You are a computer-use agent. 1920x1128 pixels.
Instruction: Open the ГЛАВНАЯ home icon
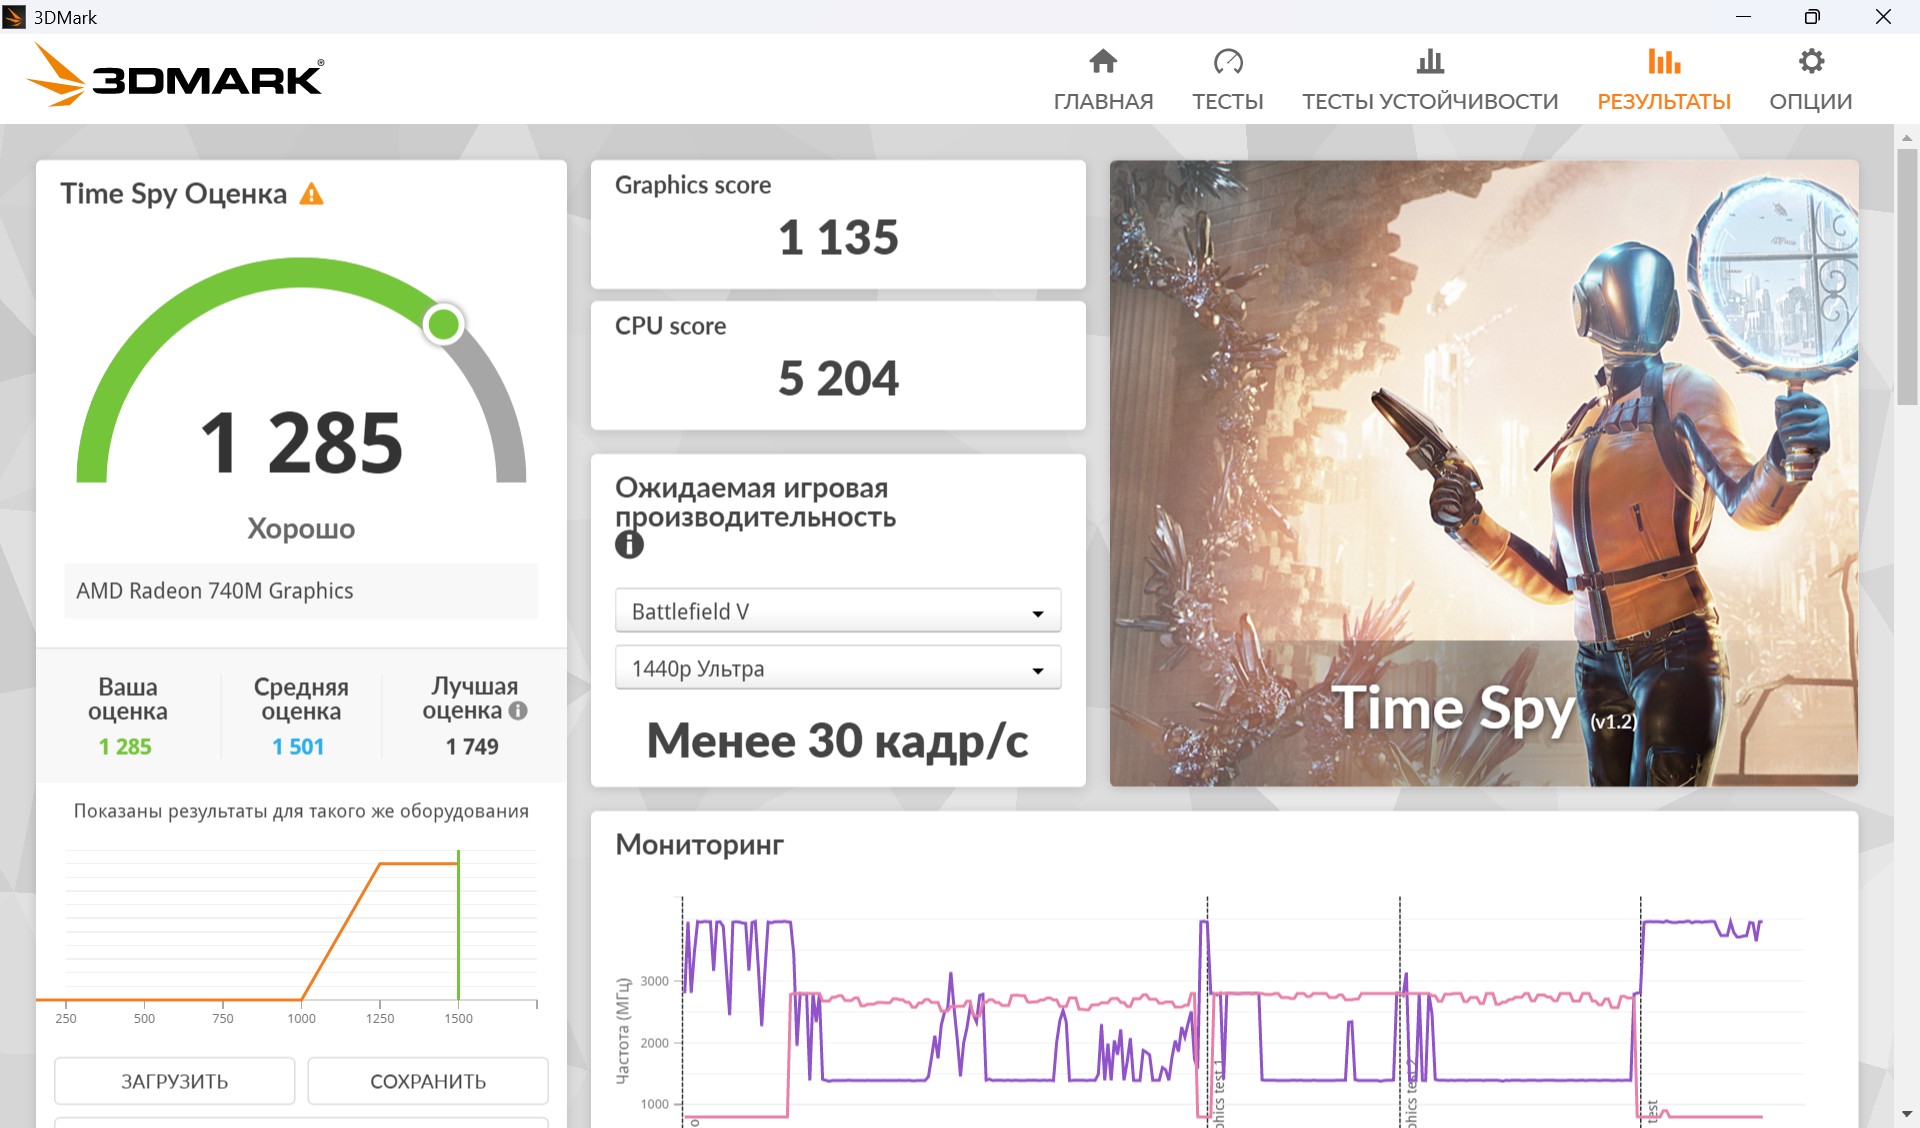[1103, 61]
